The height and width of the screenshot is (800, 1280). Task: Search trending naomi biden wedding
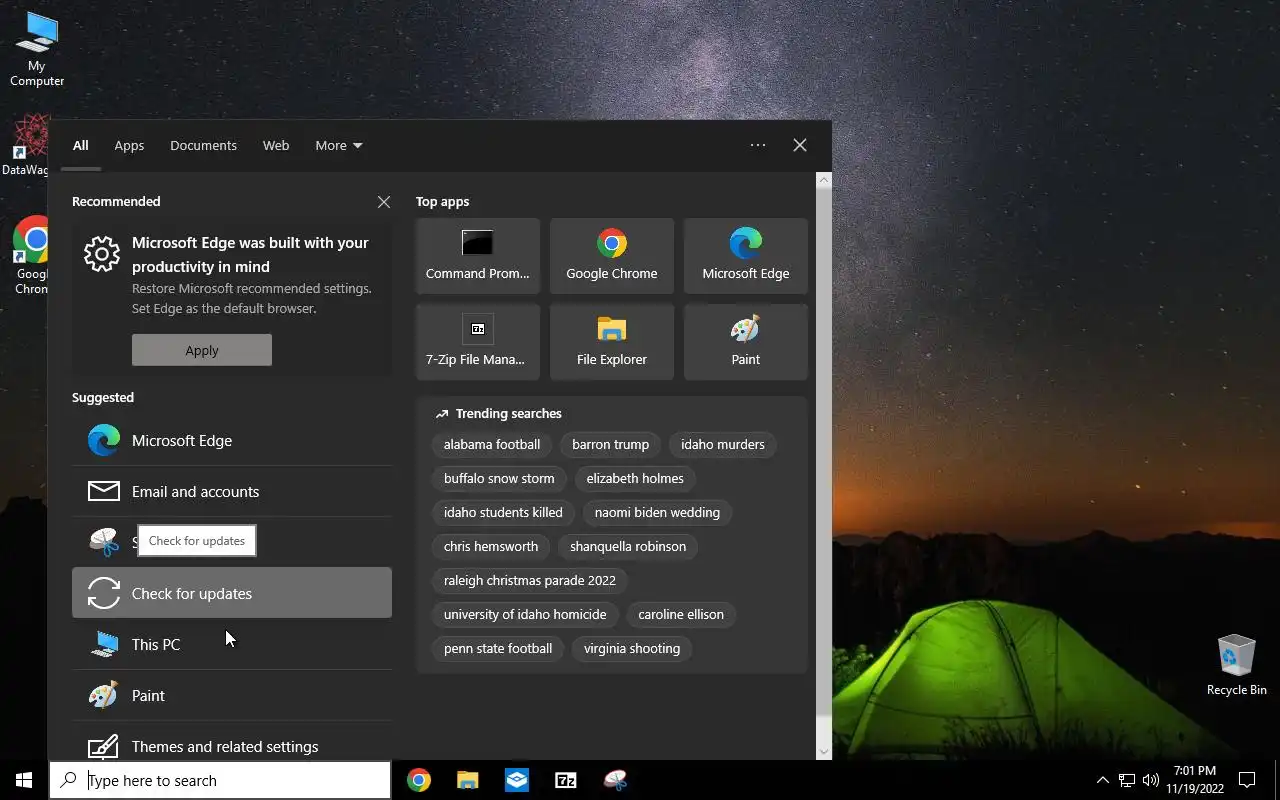pyautogui.click(x=657, y=512)
